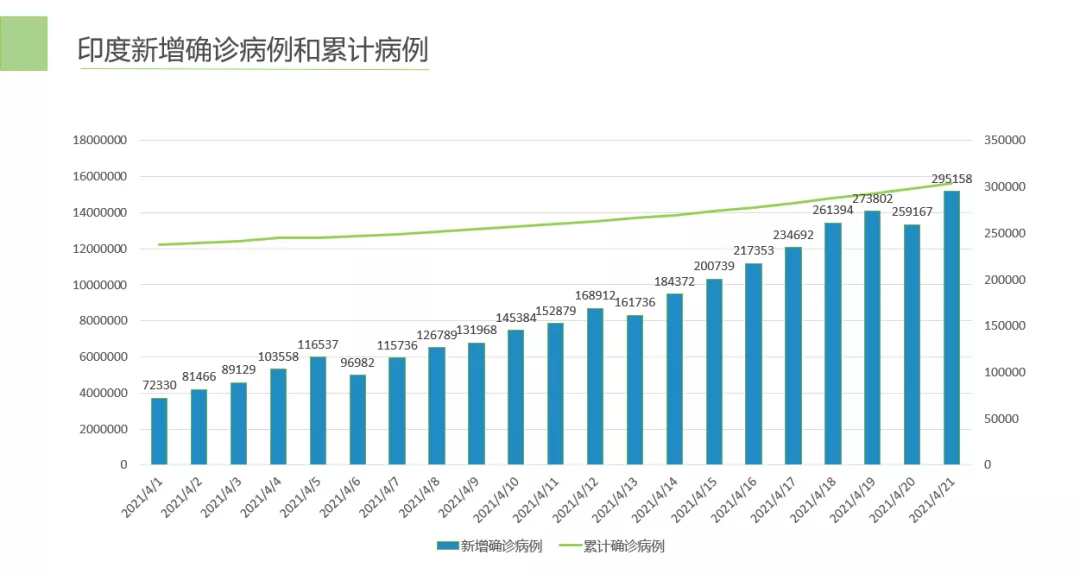Click the data label 72330

coord(159,385)
